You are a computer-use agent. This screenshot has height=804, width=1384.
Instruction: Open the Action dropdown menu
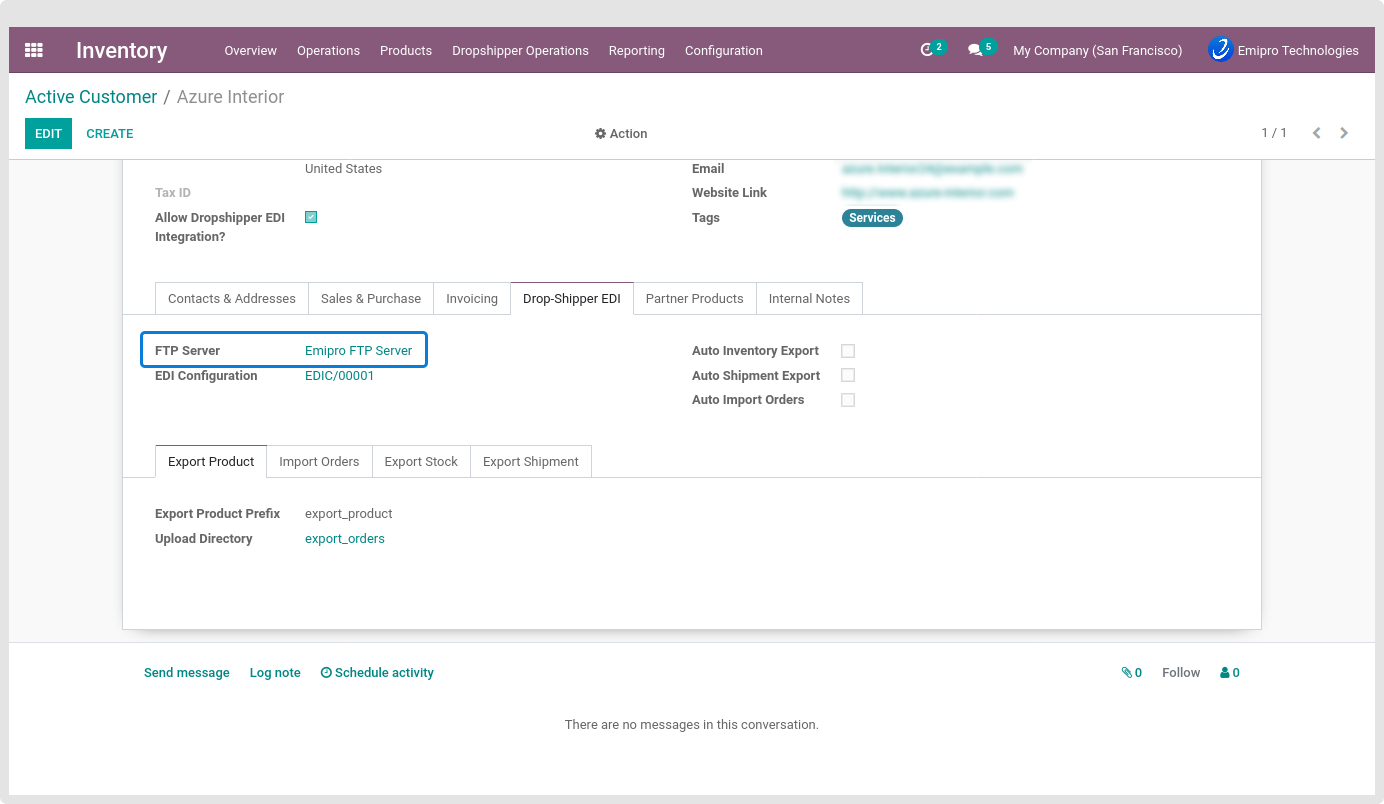click(x=621, y=134)
